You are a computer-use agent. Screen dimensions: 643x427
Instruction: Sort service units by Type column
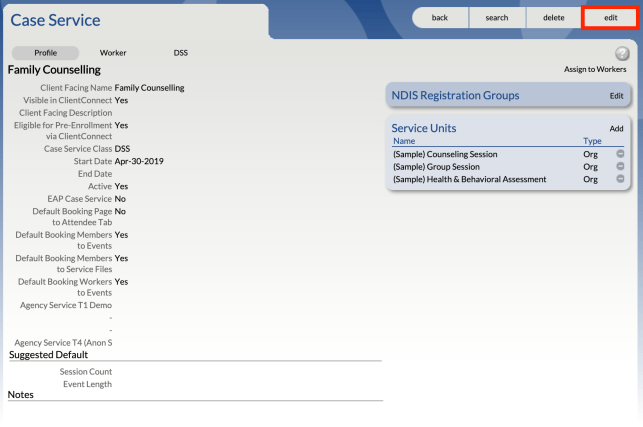pos(592,141)
